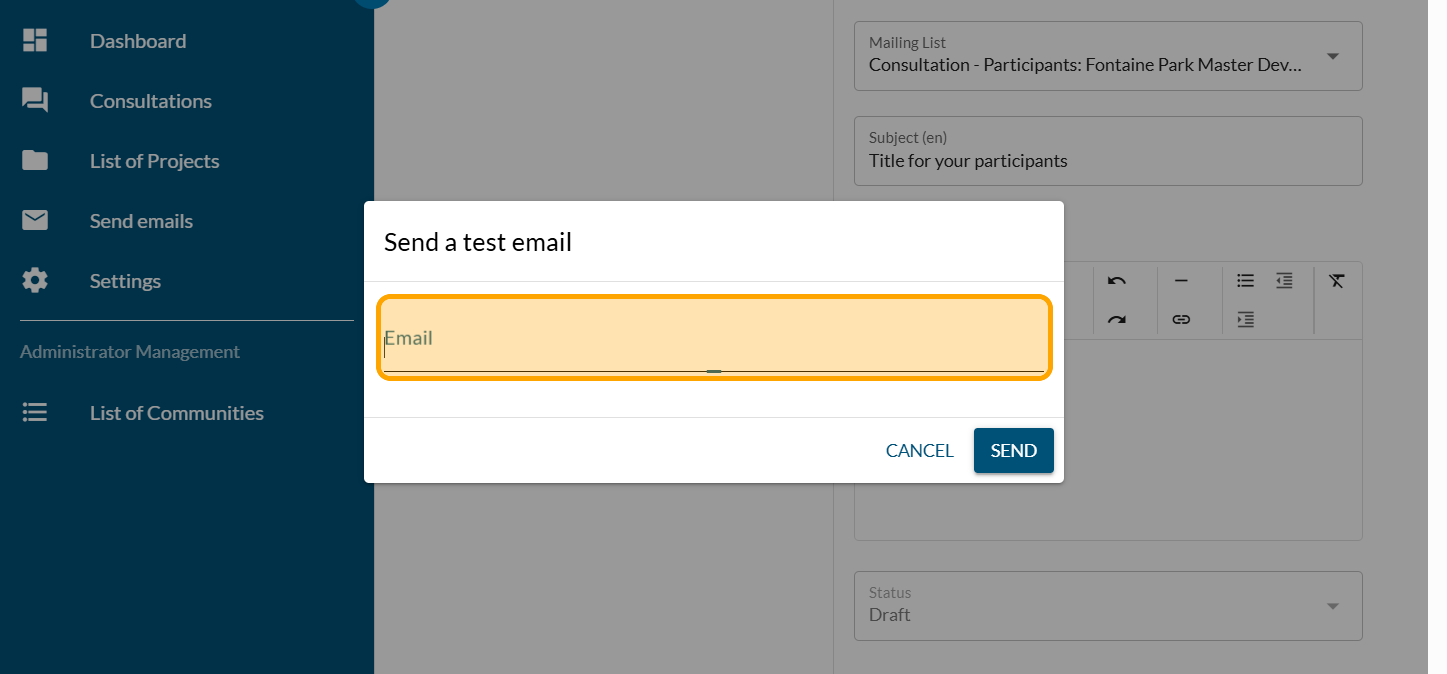Viewport: 1447px width, 674px height.
Task: Open Consultations from the sidebar
Action: tap(150, 101)
